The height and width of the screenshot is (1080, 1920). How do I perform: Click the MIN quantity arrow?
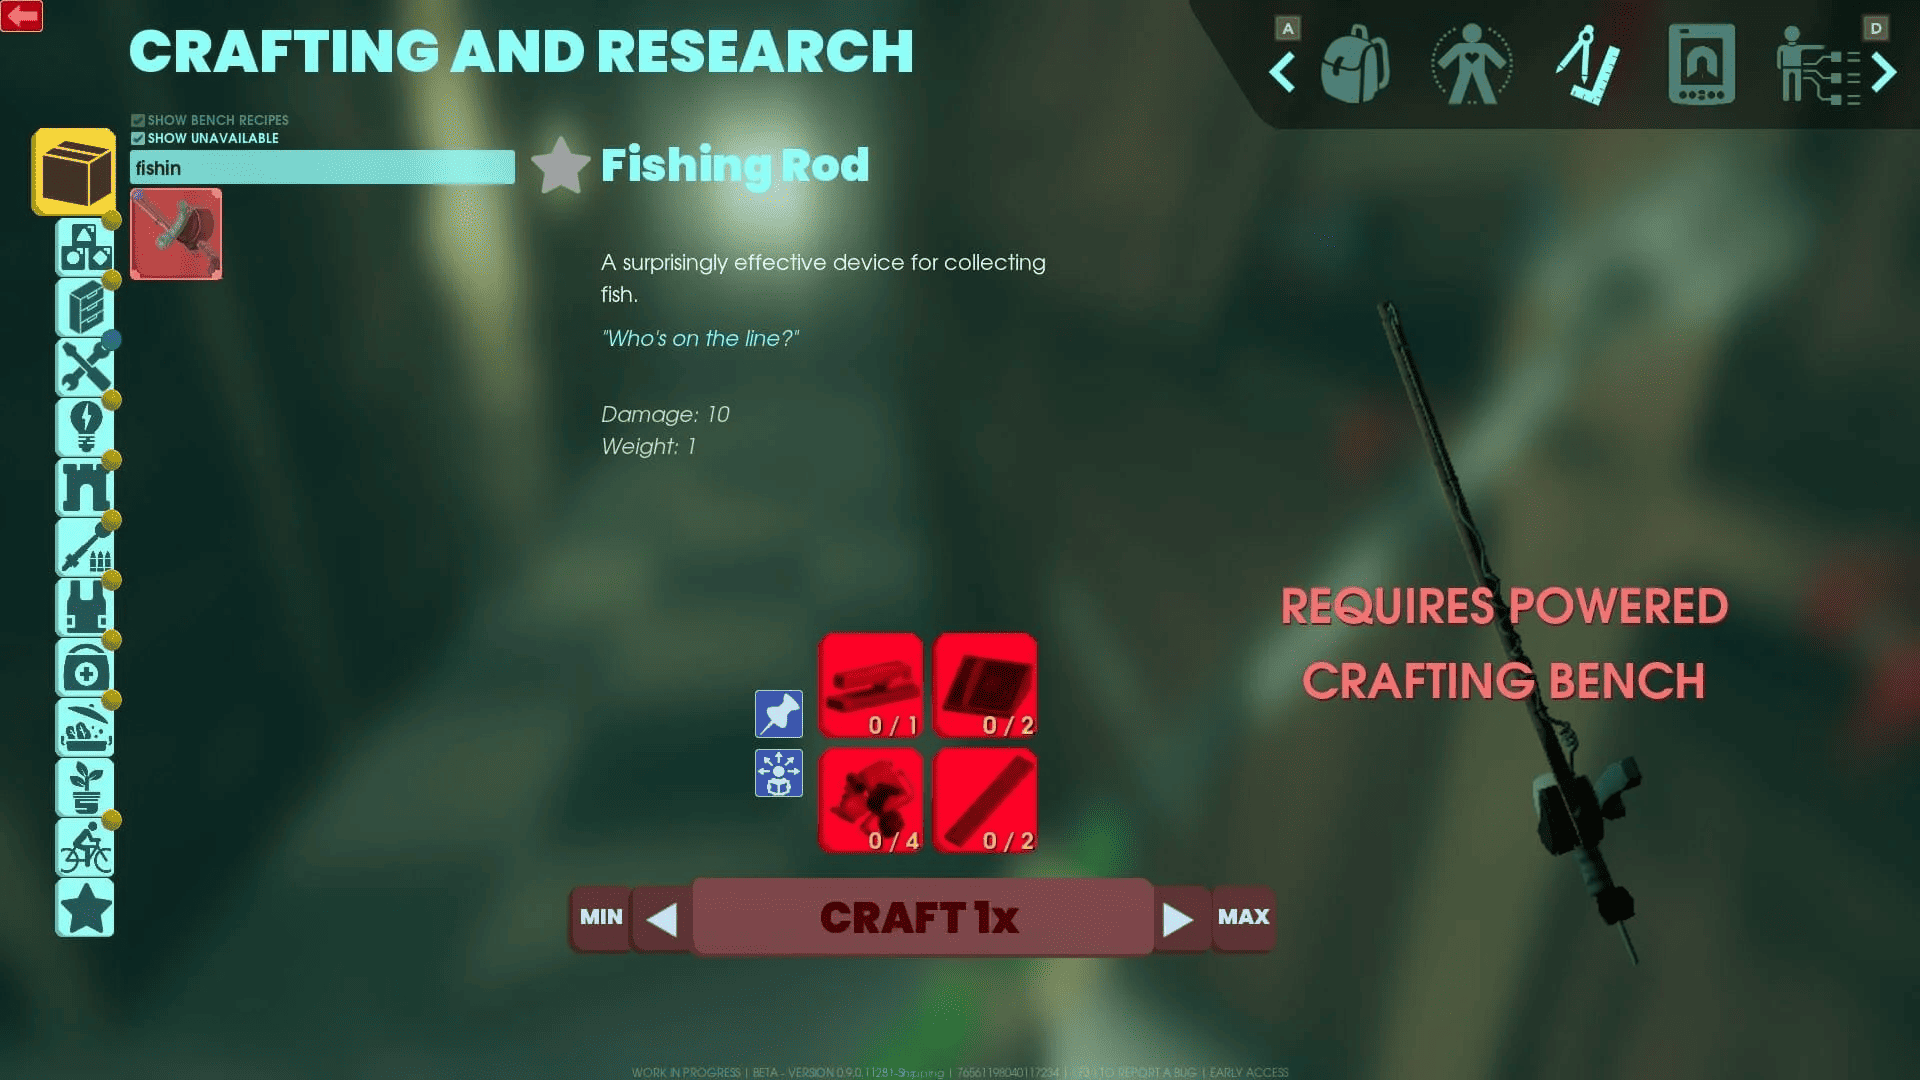point(661,918)
